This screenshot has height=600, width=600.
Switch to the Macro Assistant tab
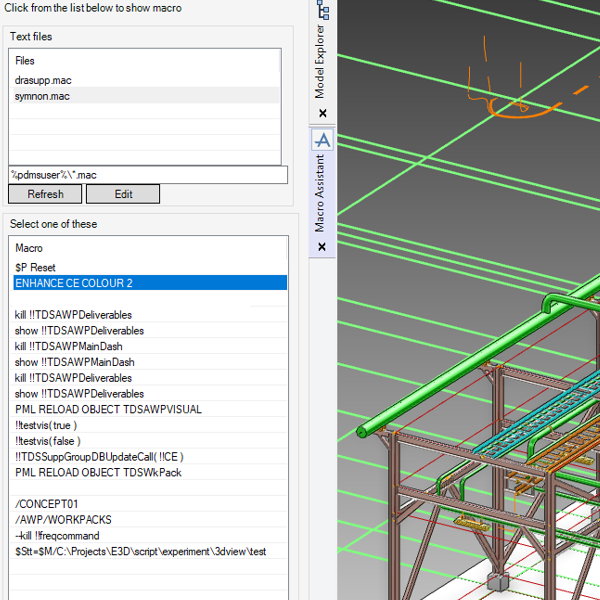point(320,193)
